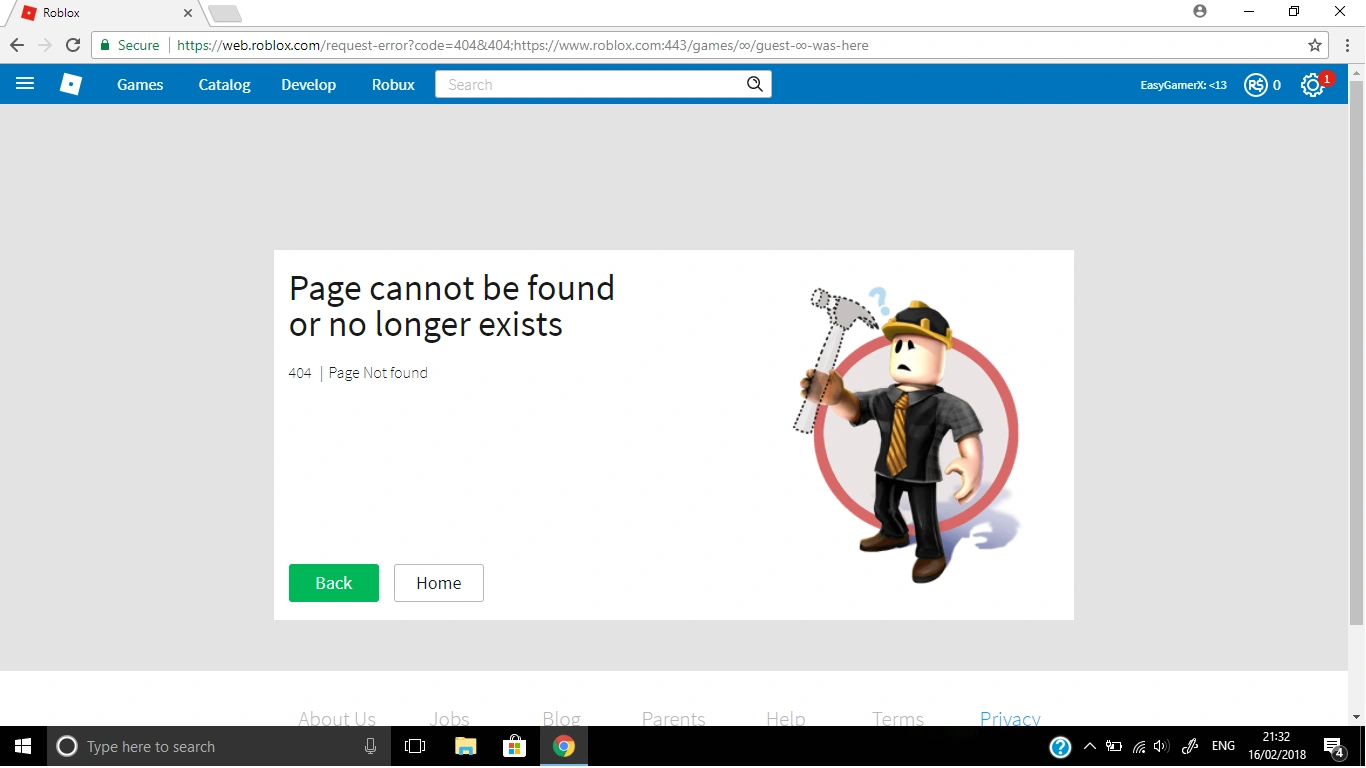Open Chrome from the taskbar
The image size is (1366, 768).
[563, 746]
